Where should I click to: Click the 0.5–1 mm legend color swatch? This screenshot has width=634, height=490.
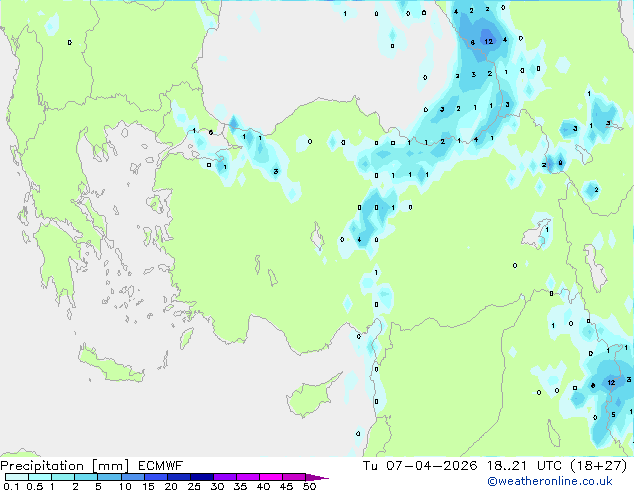(40, 477)
